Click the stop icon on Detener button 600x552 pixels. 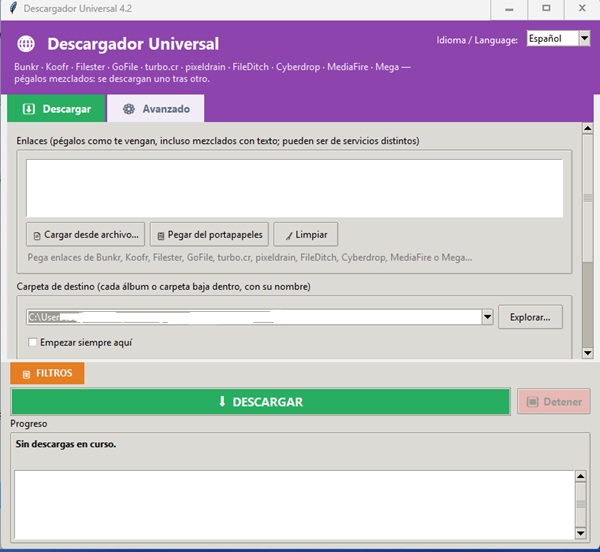pyautogui.click(x=532, y=402)
